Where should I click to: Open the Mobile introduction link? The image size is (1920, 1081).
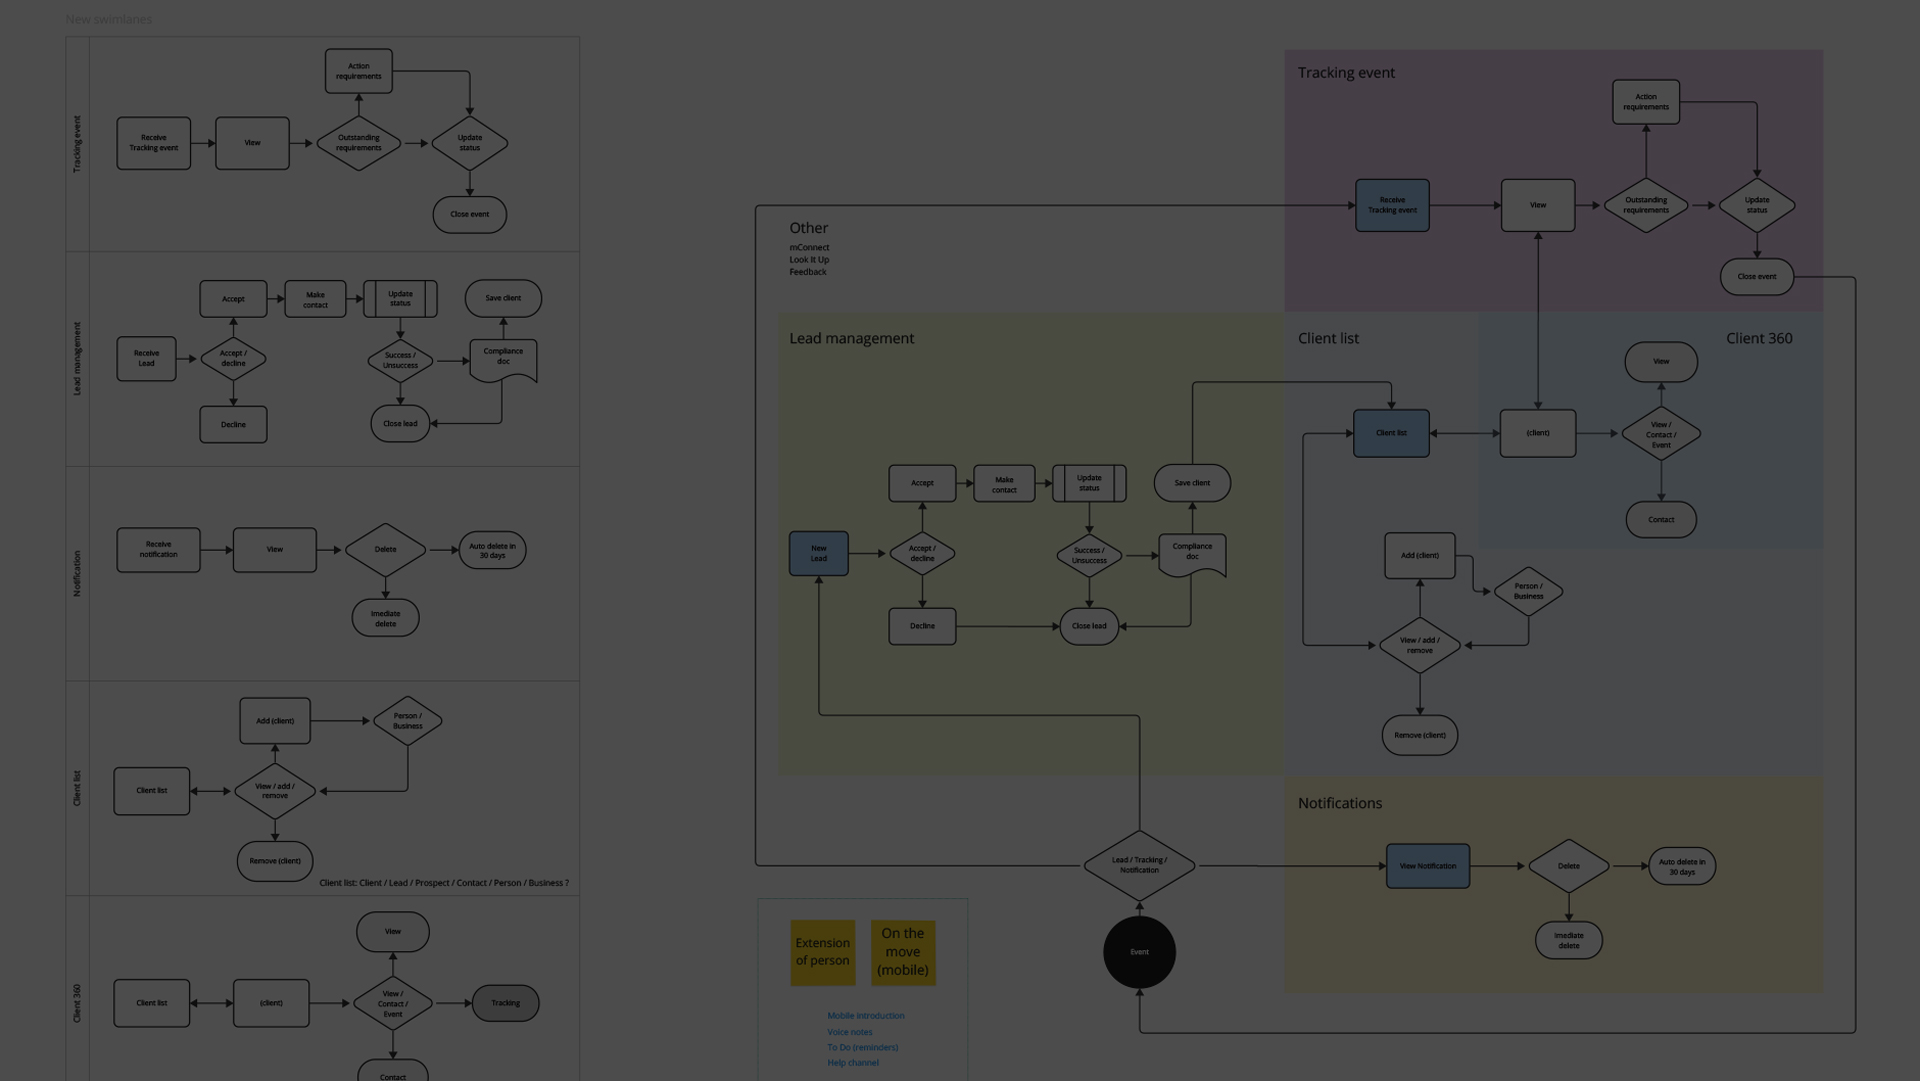(866, 1015)
